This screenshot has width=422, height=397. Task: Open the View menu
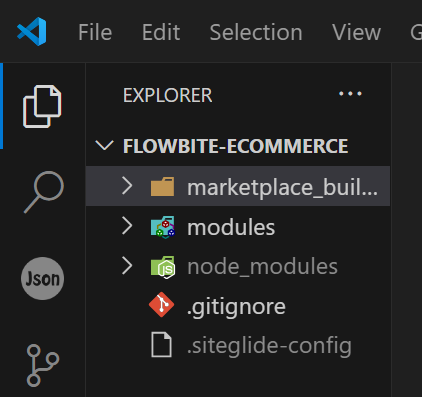tap(356, 32)
